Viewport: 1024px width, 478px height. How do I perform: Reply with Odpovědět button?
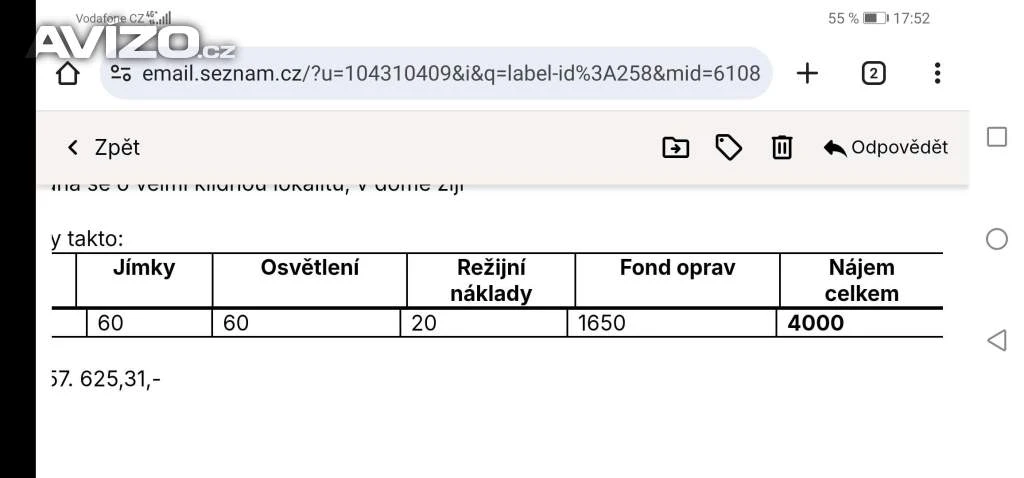[885, 148]
